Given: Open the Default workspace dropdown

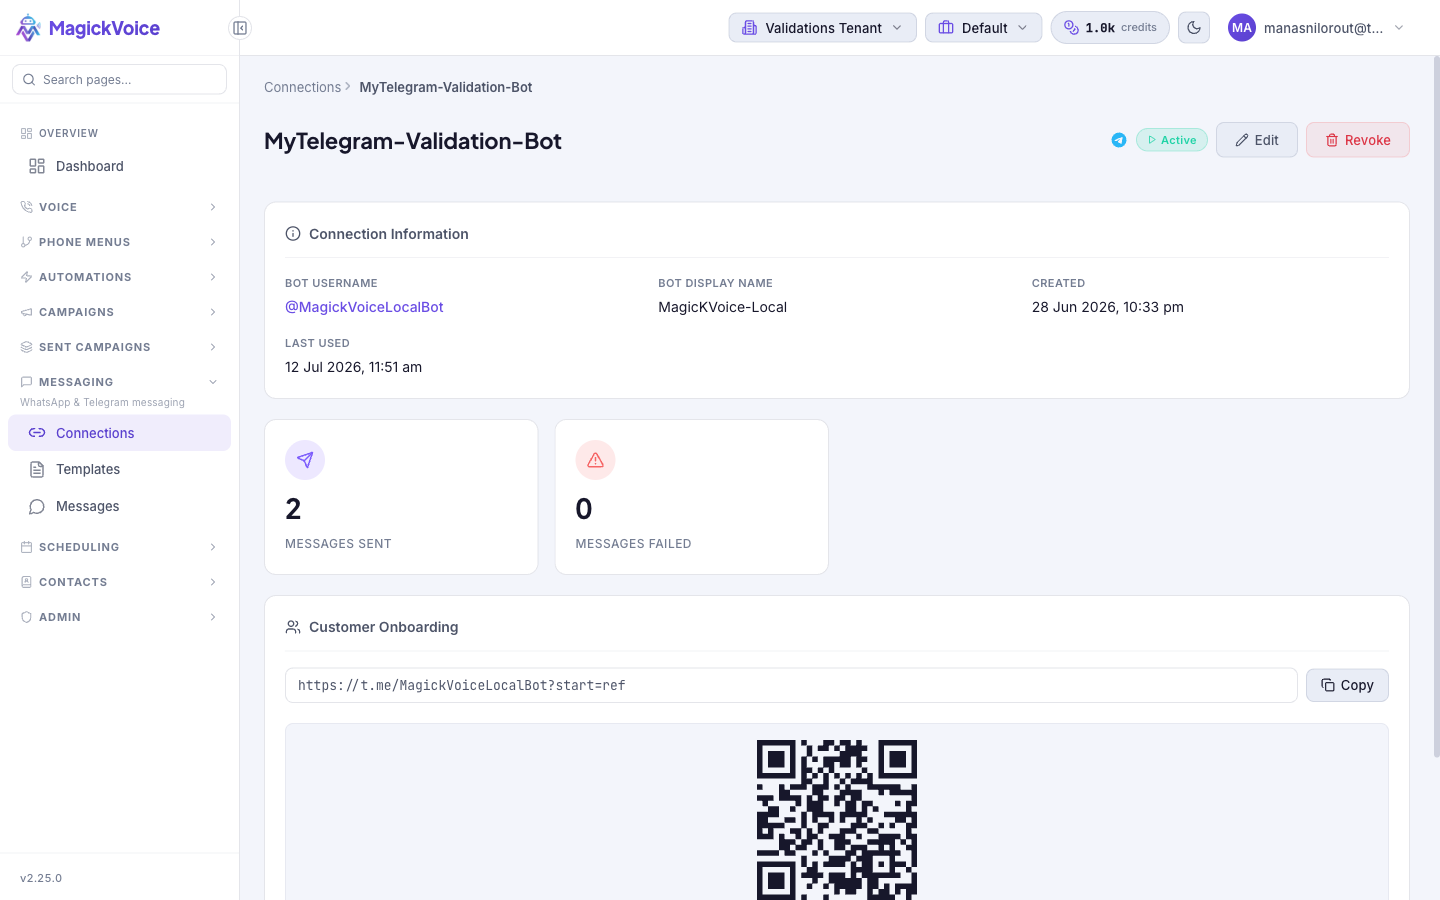Looking at the screenshot, I should click(x=983, y=28).
